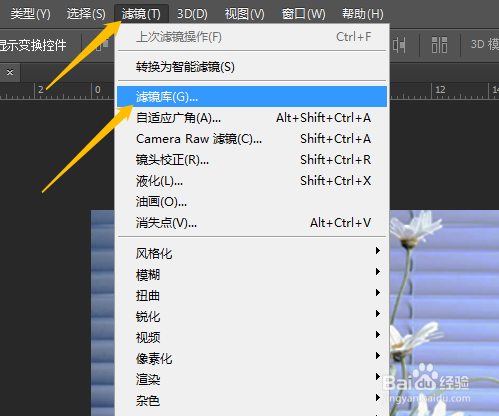Open Camera Raw 滤镜(C)...
499x416 pixels.
(x=252, y=139)
